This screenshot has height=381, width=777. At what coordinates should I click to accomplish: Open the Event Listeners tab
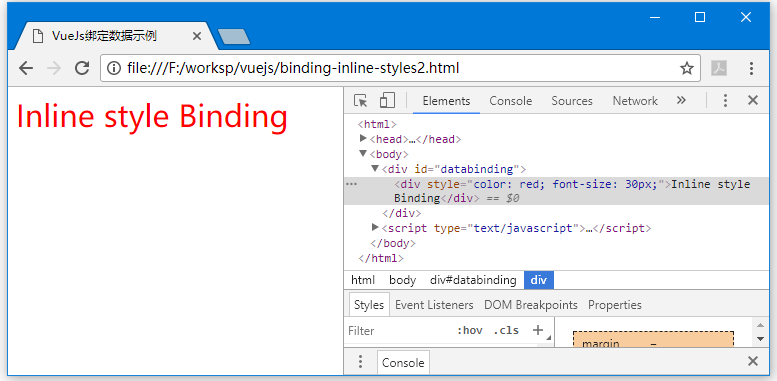pyautogui.click(x=434, y=305)
